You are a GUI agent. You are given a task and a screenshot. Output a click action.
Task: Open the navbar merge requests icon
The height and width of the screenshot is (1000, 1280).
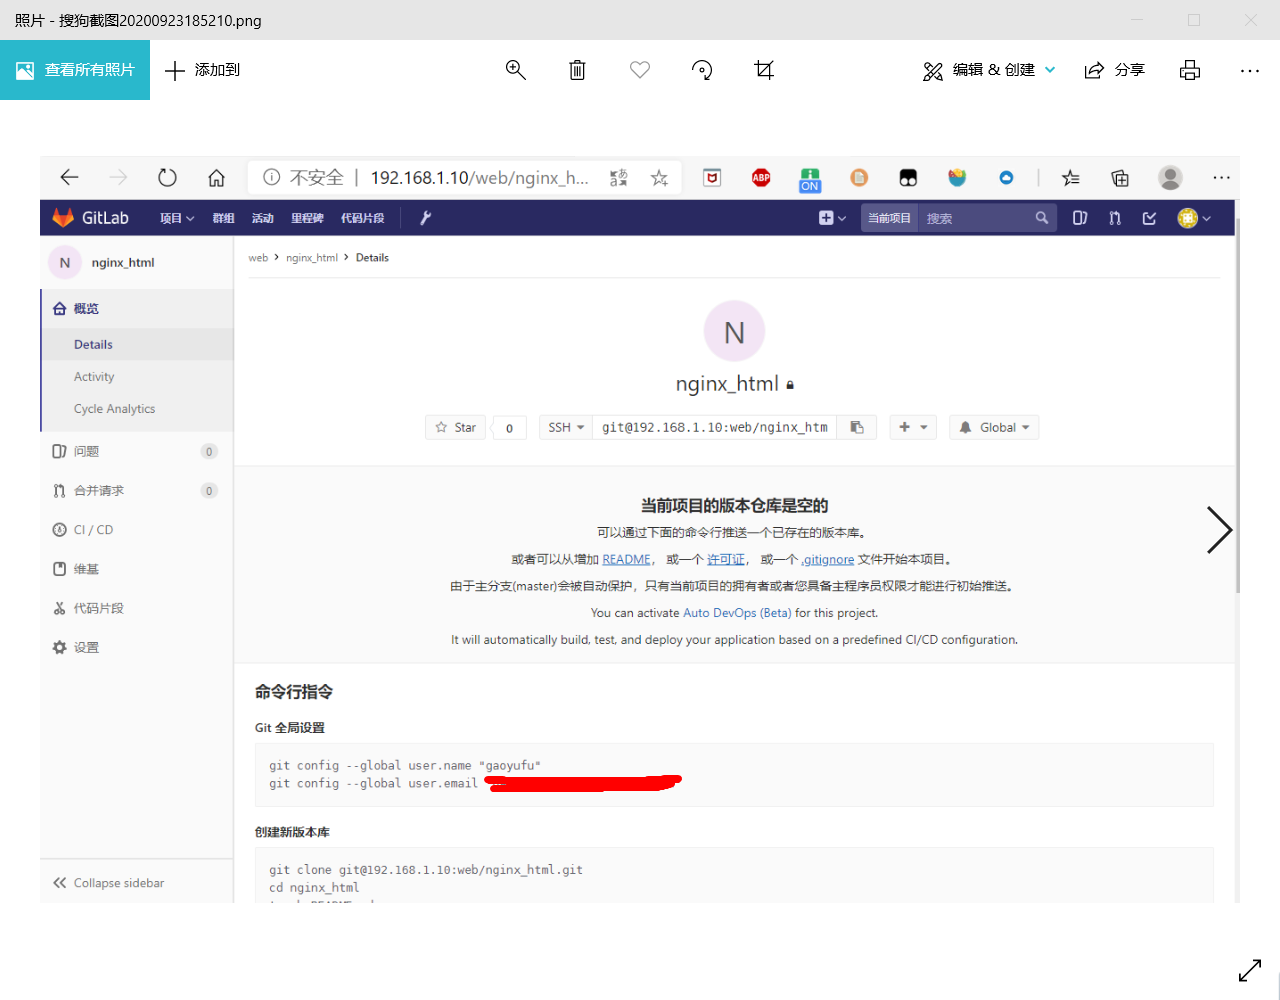click(x=1115, y=218)
